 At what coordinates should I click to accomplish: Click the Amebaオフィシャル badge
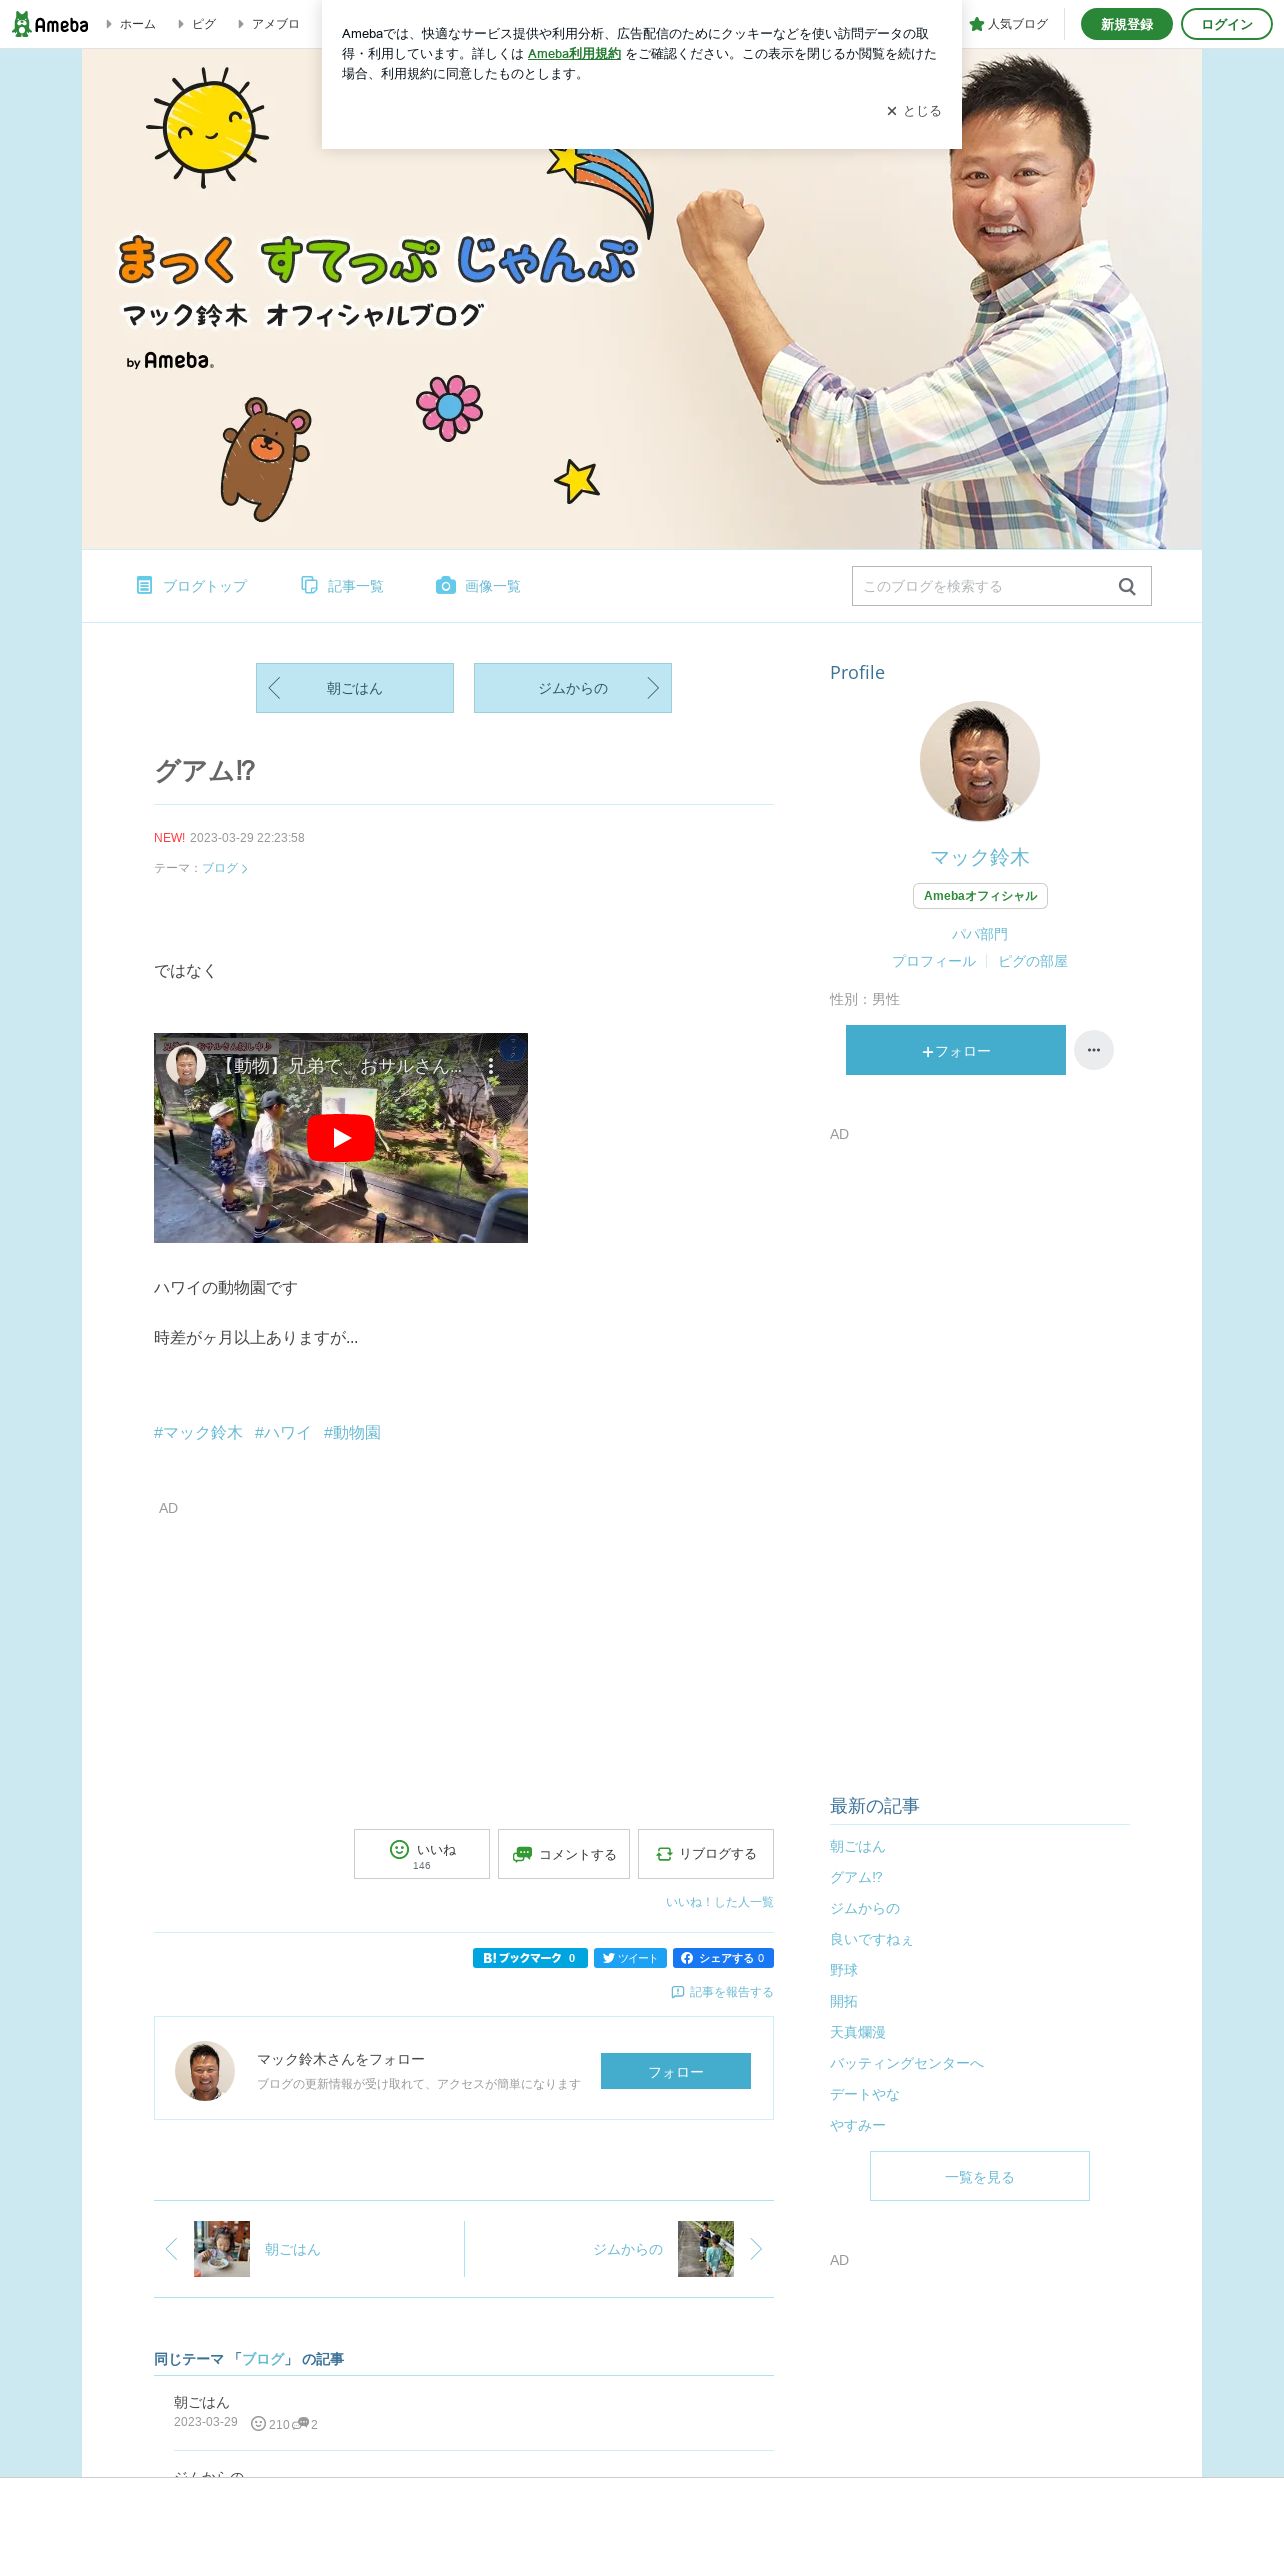pyautogui.click(x=980, y=896)
